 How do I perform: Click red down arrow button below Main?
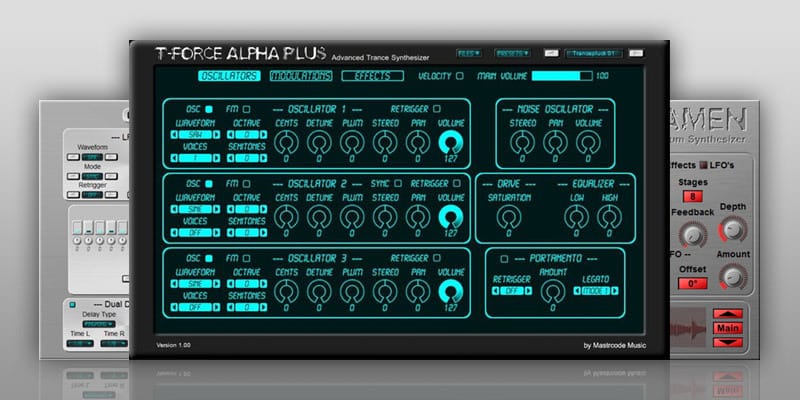pyautogui.click(x=728, y=342)
